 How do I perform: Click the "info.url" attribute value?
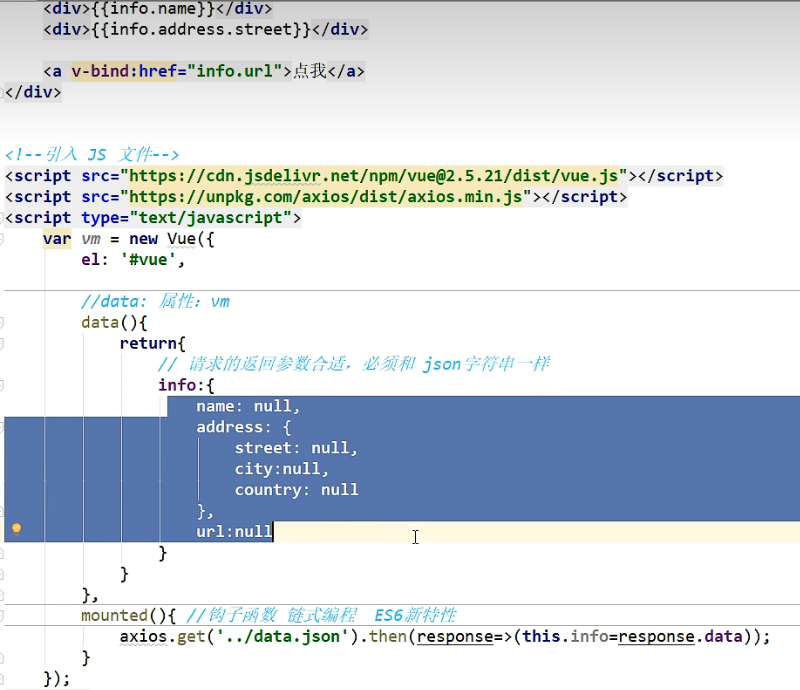point(234,71)
